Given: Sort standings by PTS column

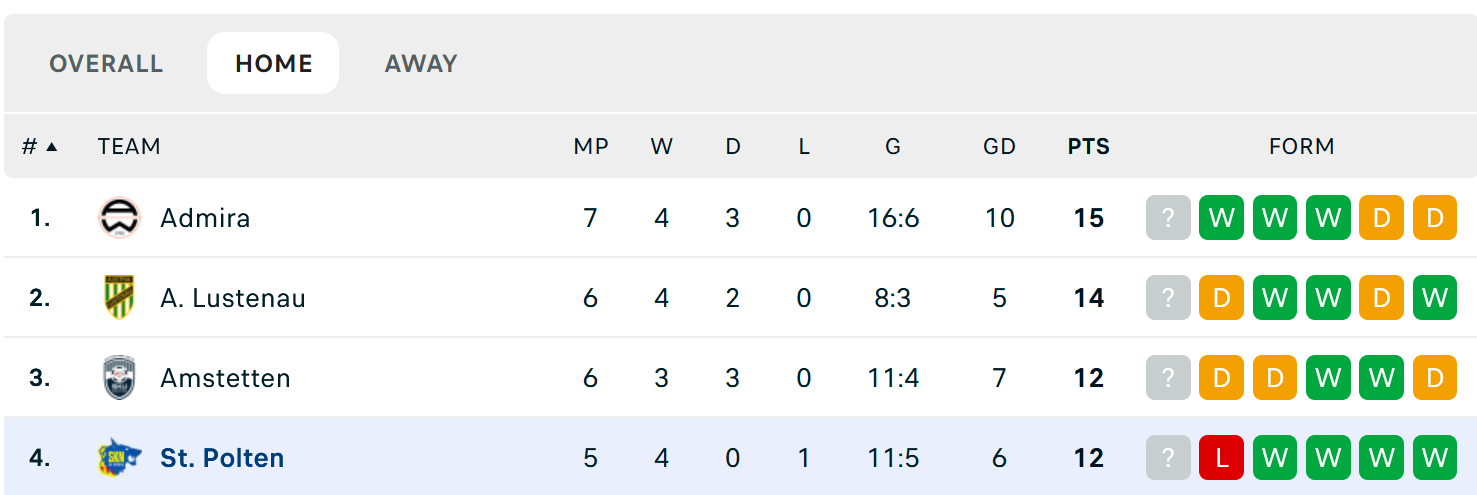Looking at the screenshot, I should [1088, 147].
